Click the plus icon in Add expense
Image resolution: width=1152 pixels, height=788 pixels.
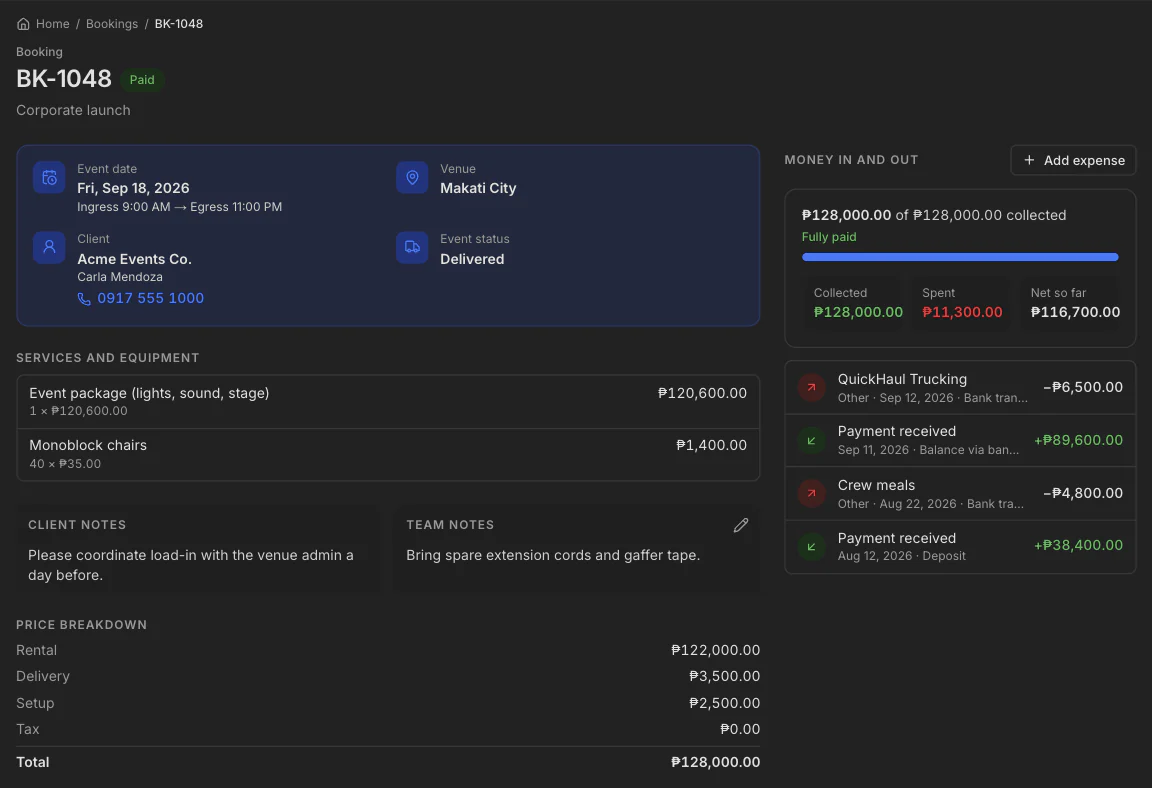[x=1029, y=160]
